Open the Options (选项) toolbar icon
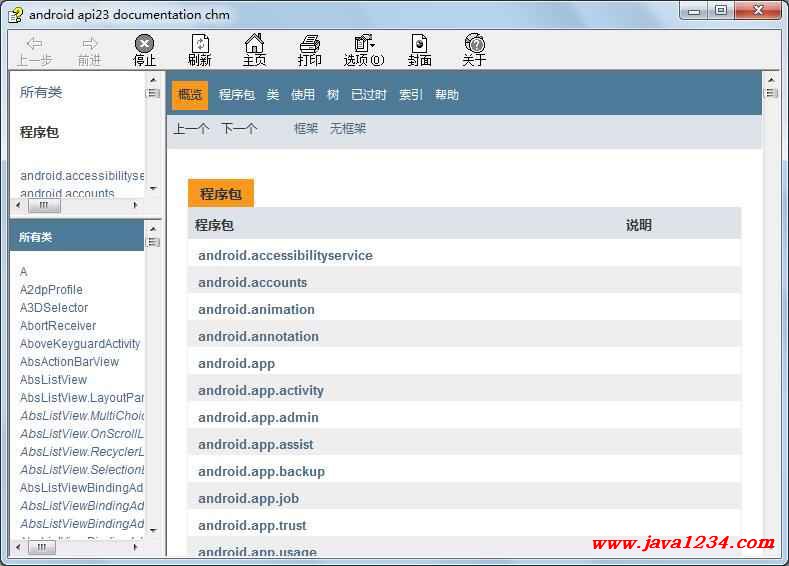 point(364,44)
